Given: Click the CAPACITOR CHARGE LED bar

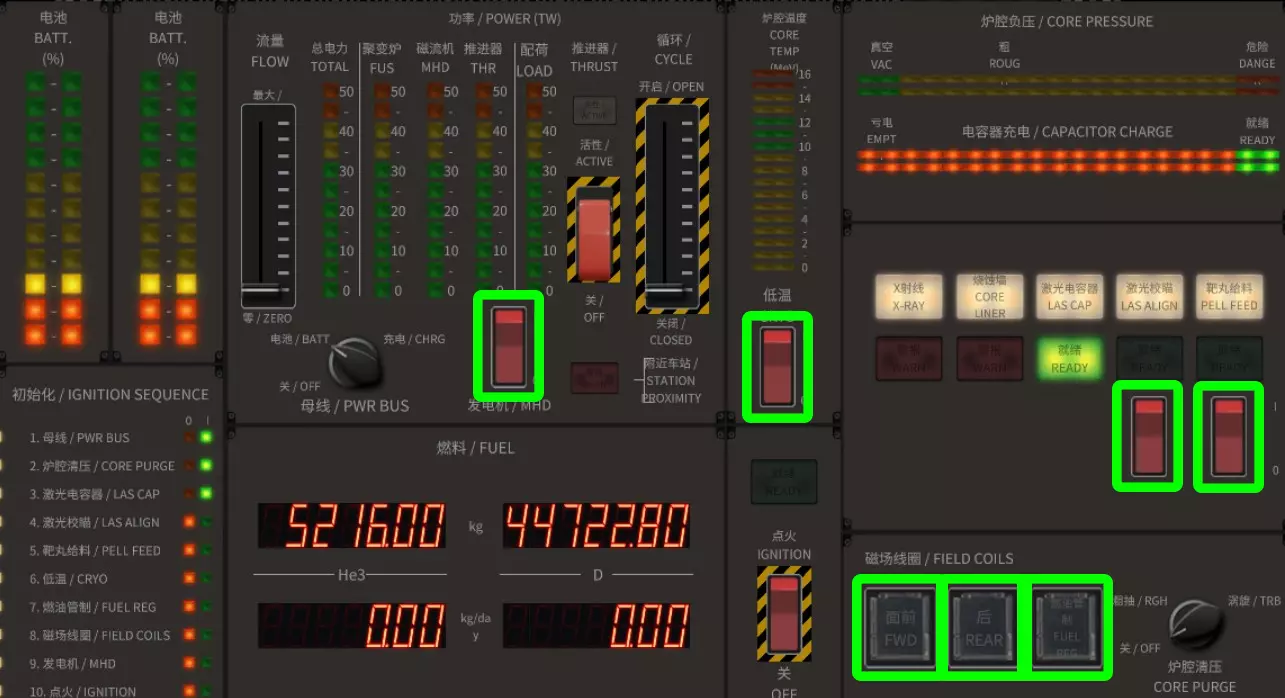Looking at the screenshot, I should 1067,162.
